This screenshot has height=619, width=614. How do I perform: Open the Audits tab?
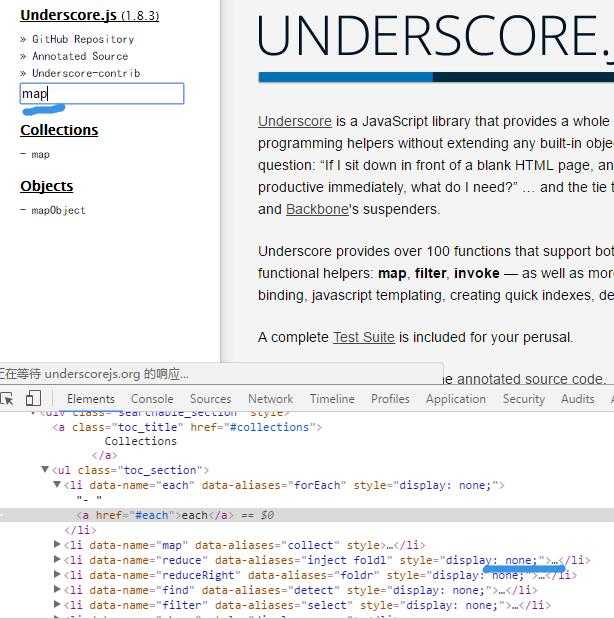coord(578,399)
